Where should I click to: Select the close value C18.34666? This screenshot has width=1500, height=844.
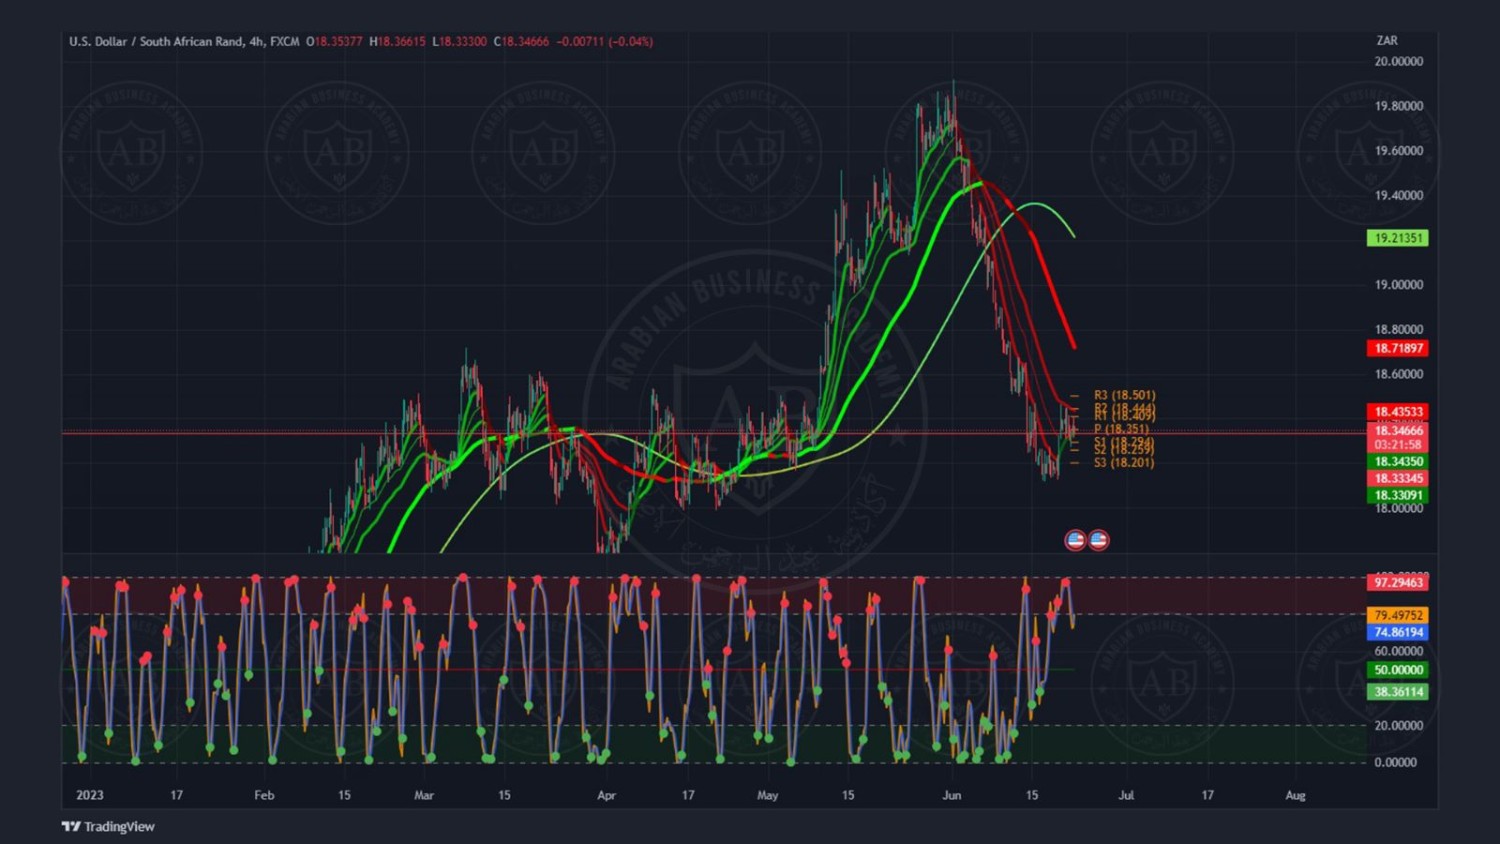point(521,42)
